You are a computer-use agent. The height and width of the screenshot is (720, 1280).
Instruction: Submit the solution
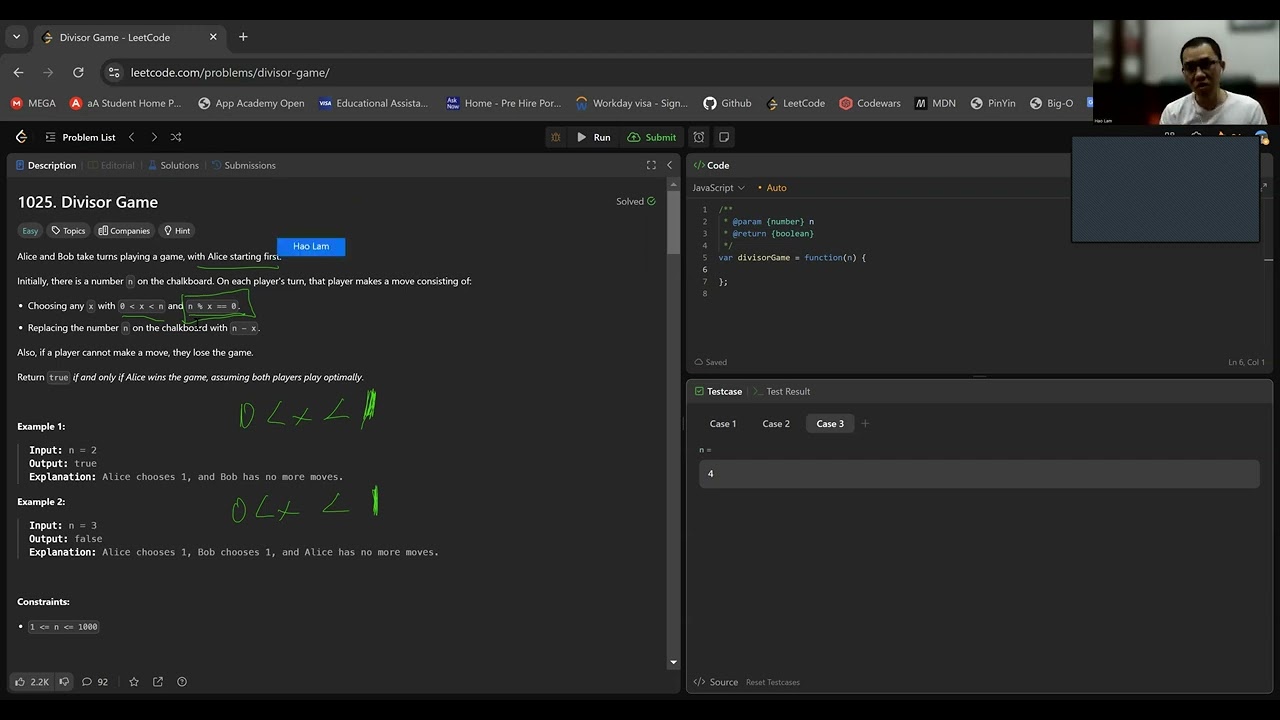pos(652,137)
